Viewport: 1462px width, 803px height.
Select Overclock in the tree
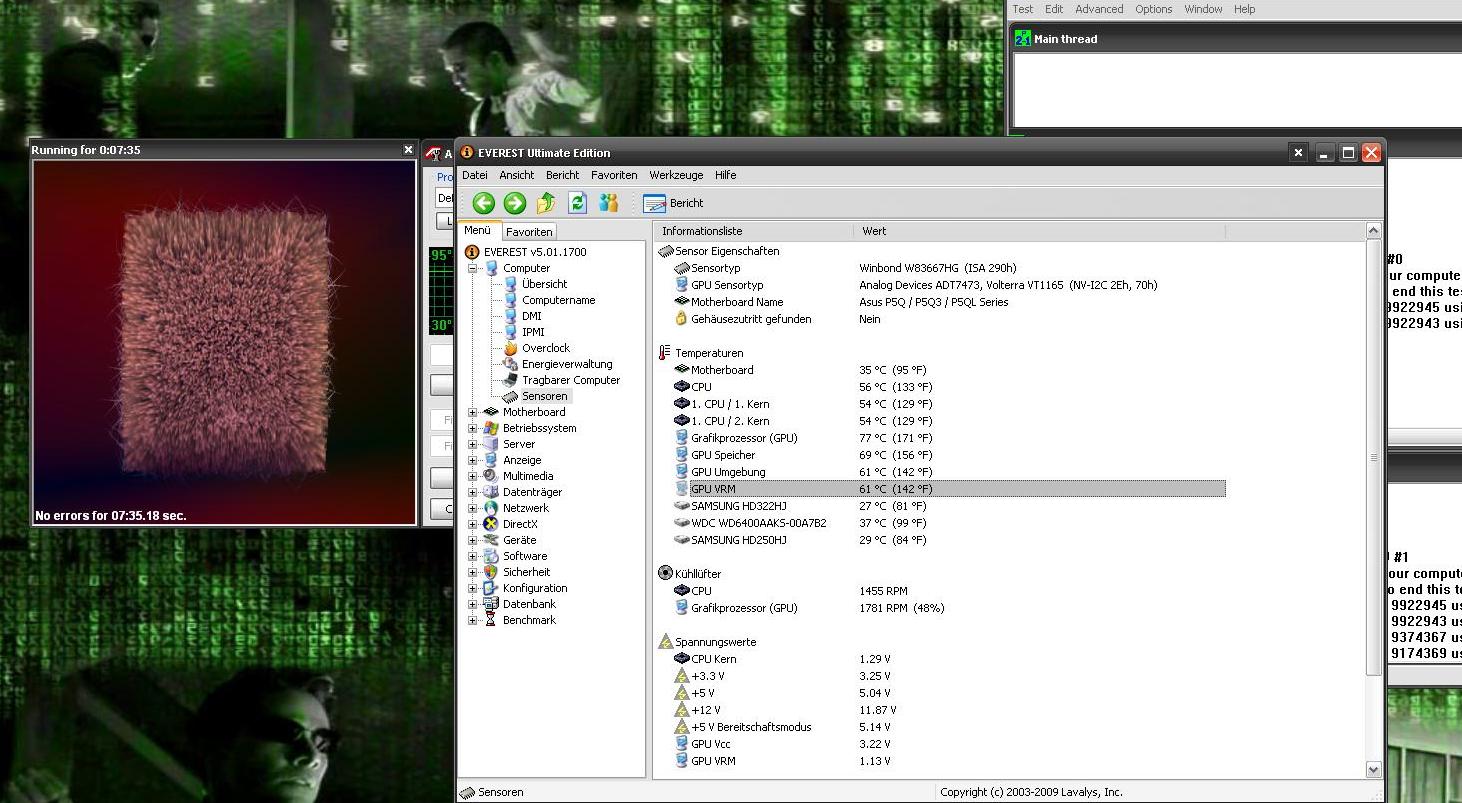[545, 348]
